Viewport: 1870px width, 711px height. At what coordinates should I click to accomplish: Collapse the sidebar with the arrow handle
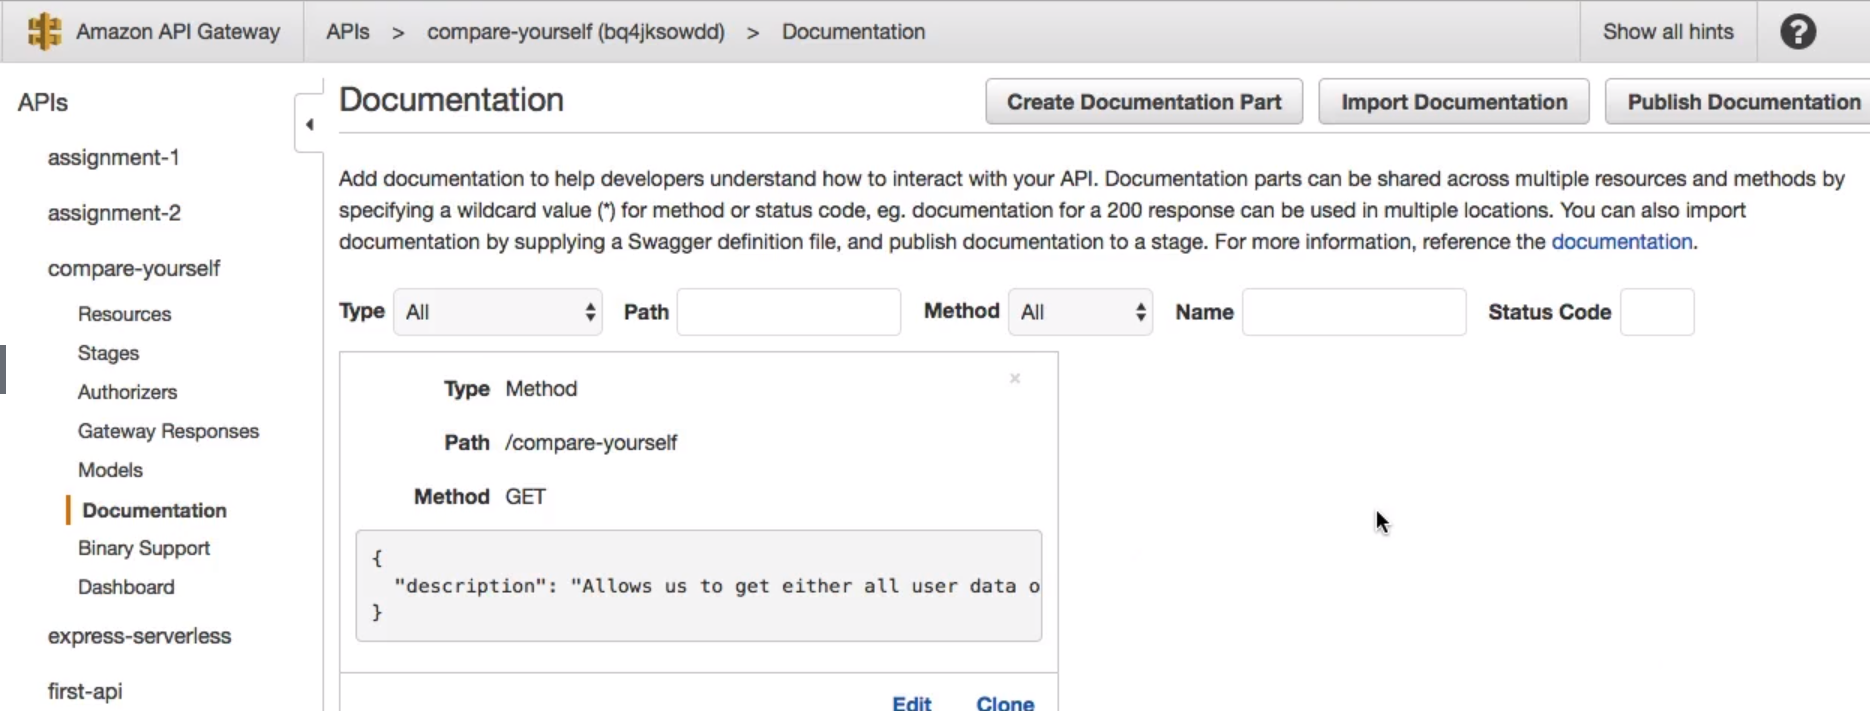click(x=309, y=125)
